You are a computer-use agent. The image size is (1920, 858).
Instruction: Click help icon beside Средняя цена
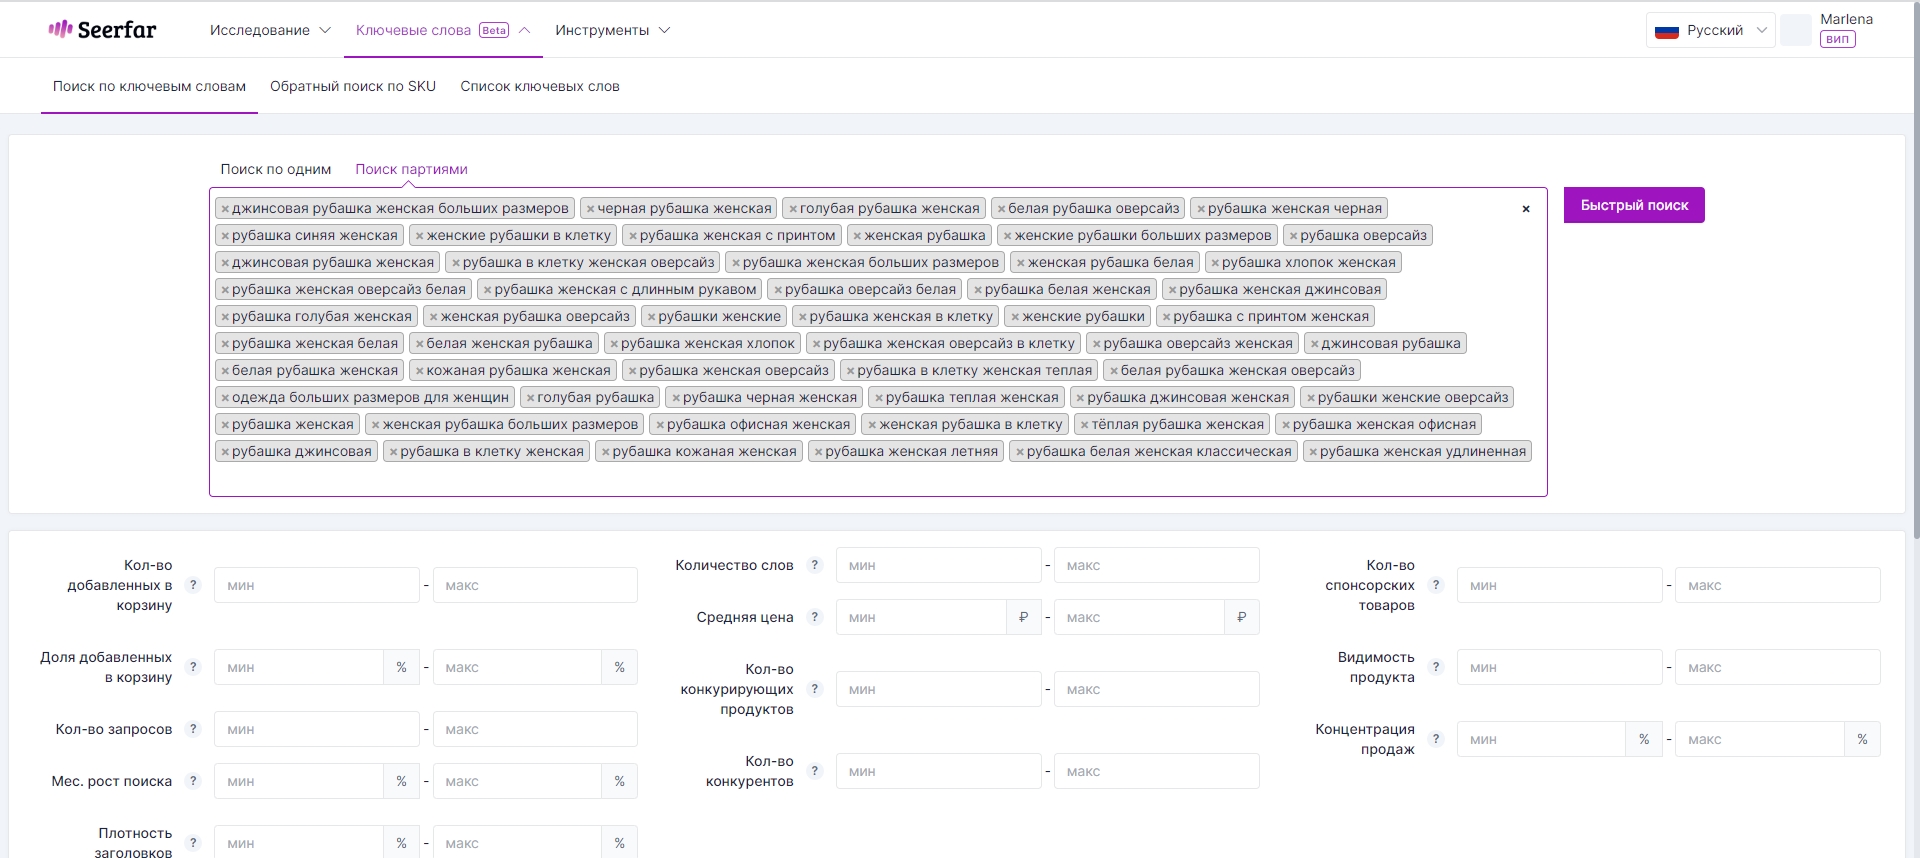[x=815, y=617]
